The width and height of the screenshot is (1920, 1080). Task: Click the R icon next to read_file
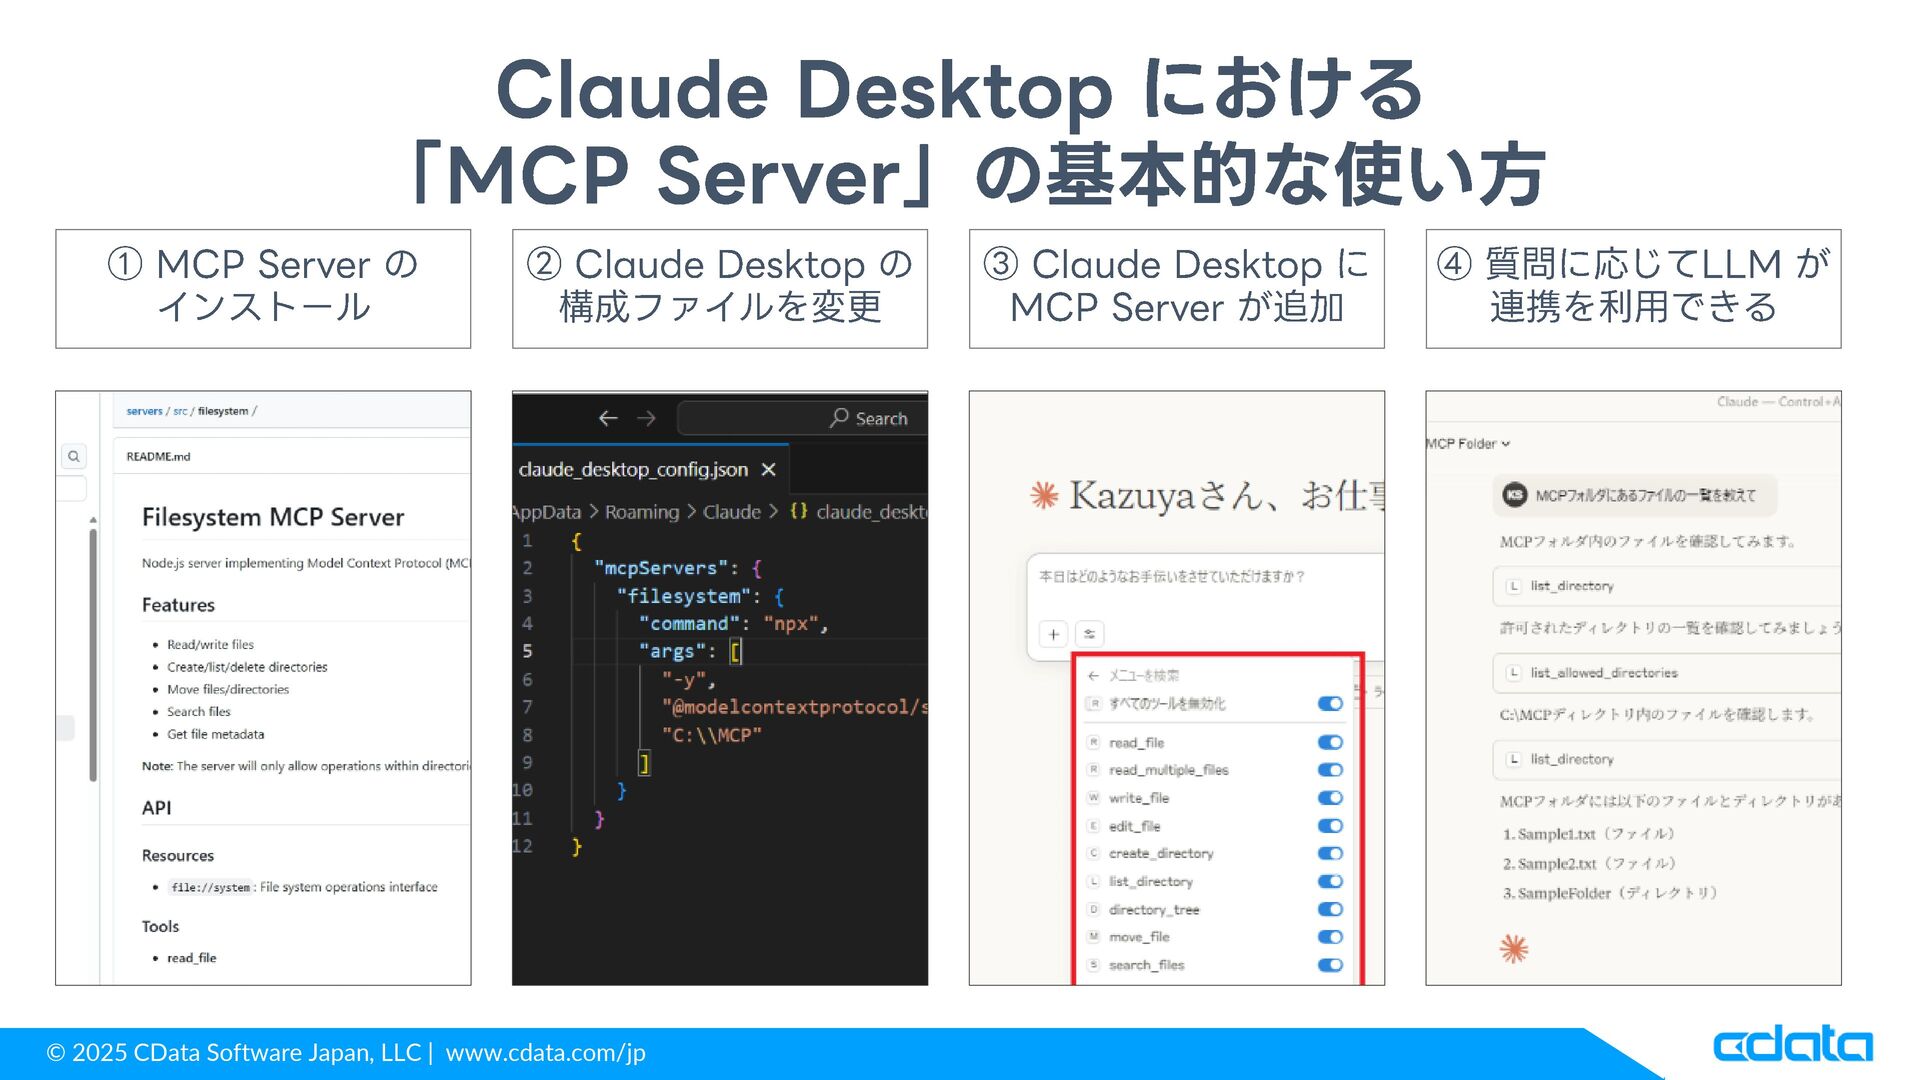tap(1094, 742)
